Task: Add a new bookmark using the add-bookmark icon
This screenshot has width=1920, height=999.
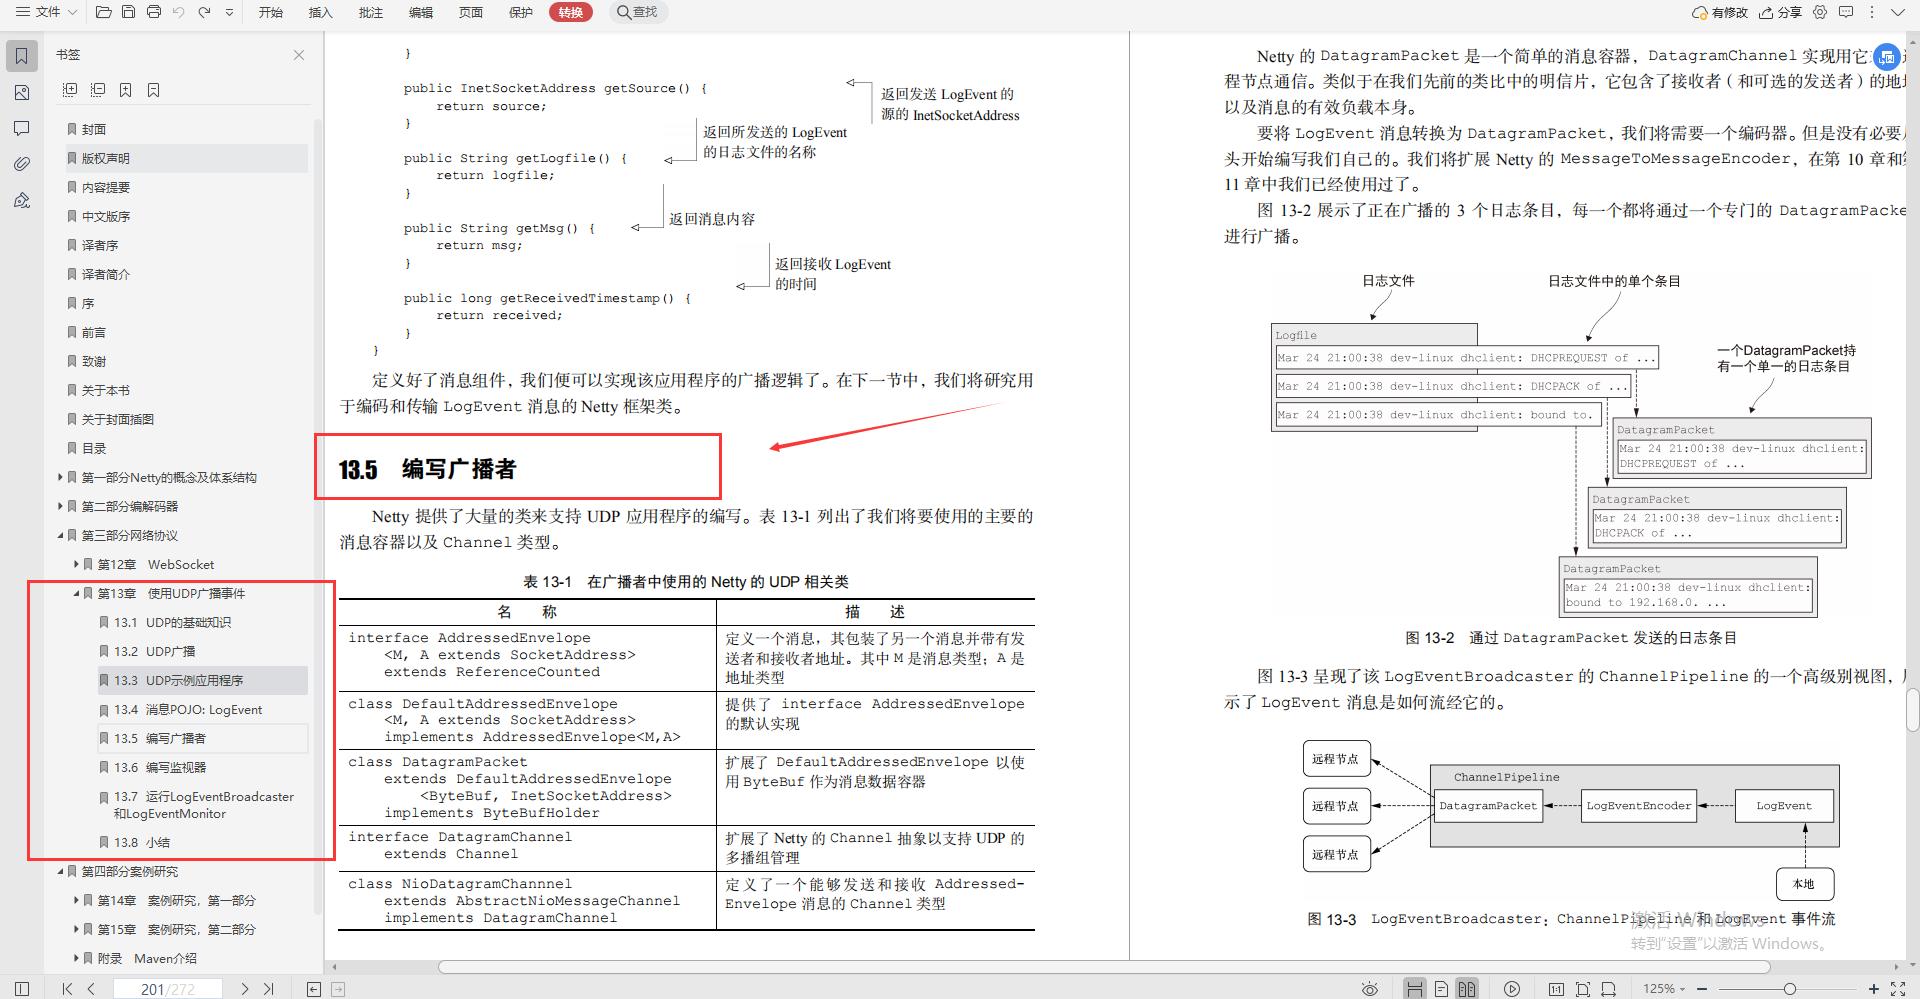Action: [125, 90]
